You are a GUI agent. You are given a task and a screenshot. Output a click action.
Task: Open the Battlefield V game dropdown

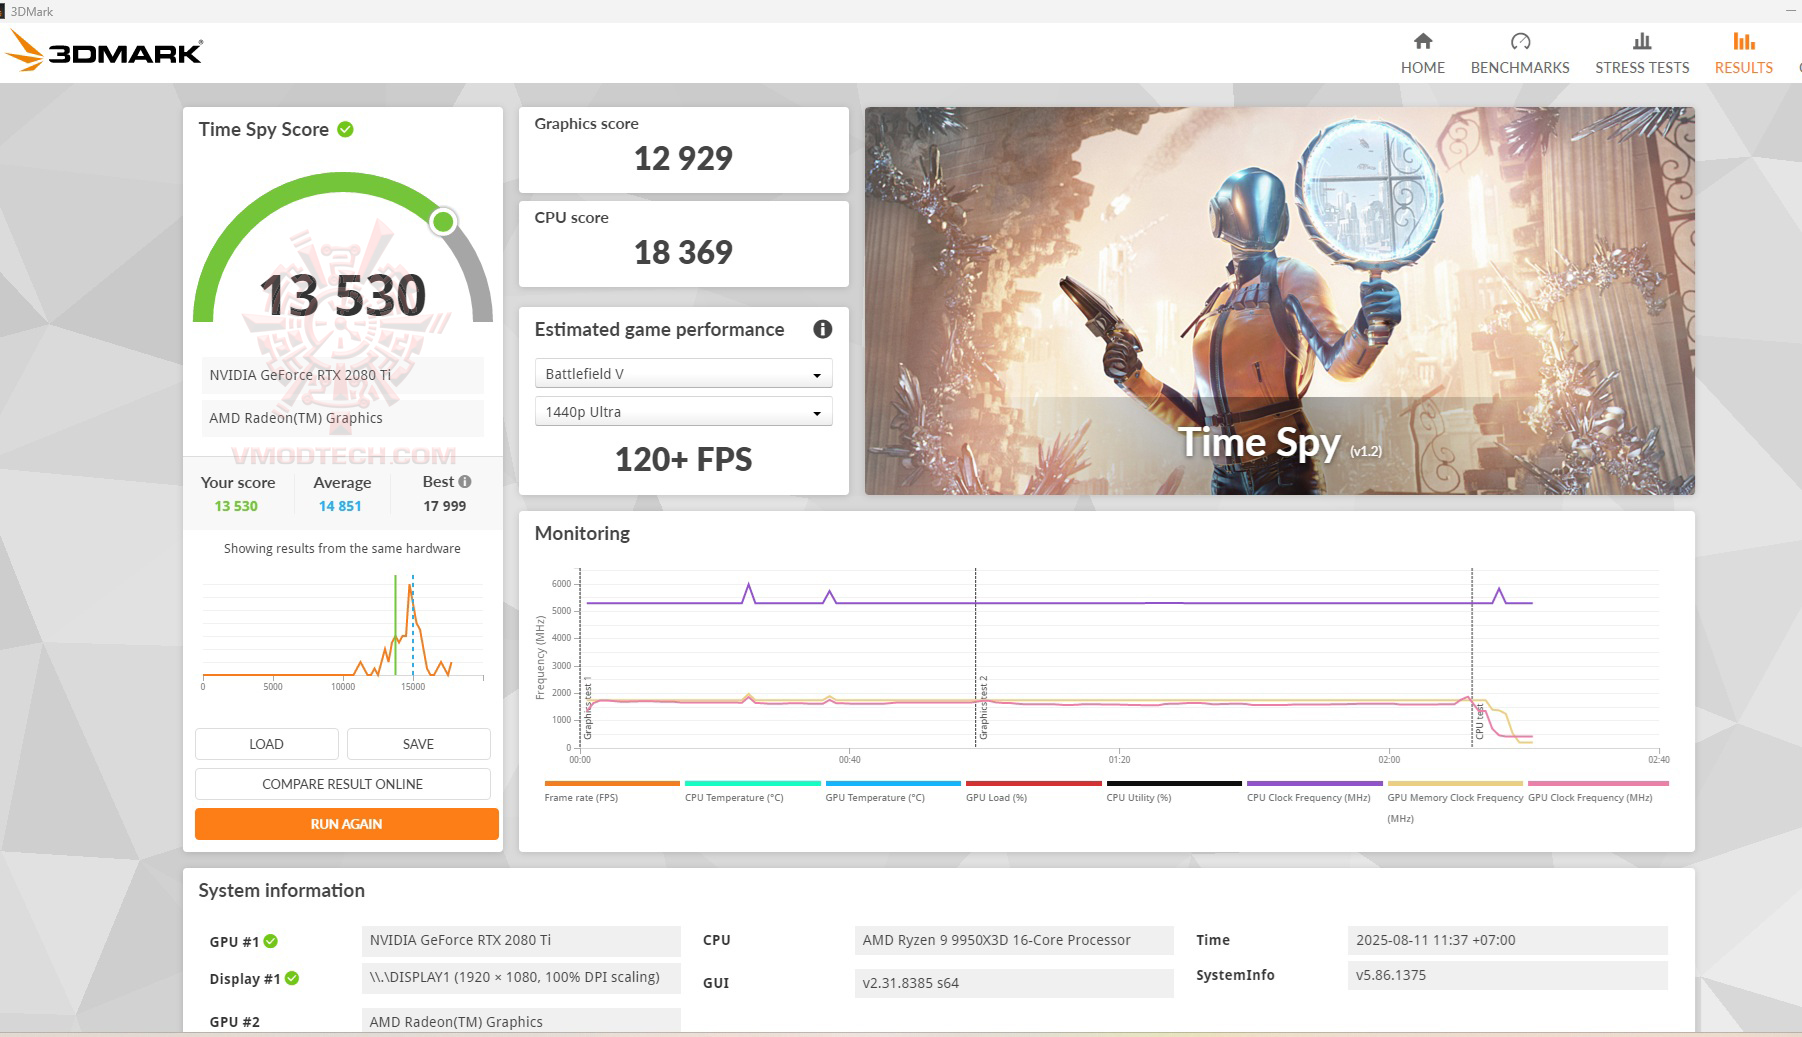click(683, 372)
